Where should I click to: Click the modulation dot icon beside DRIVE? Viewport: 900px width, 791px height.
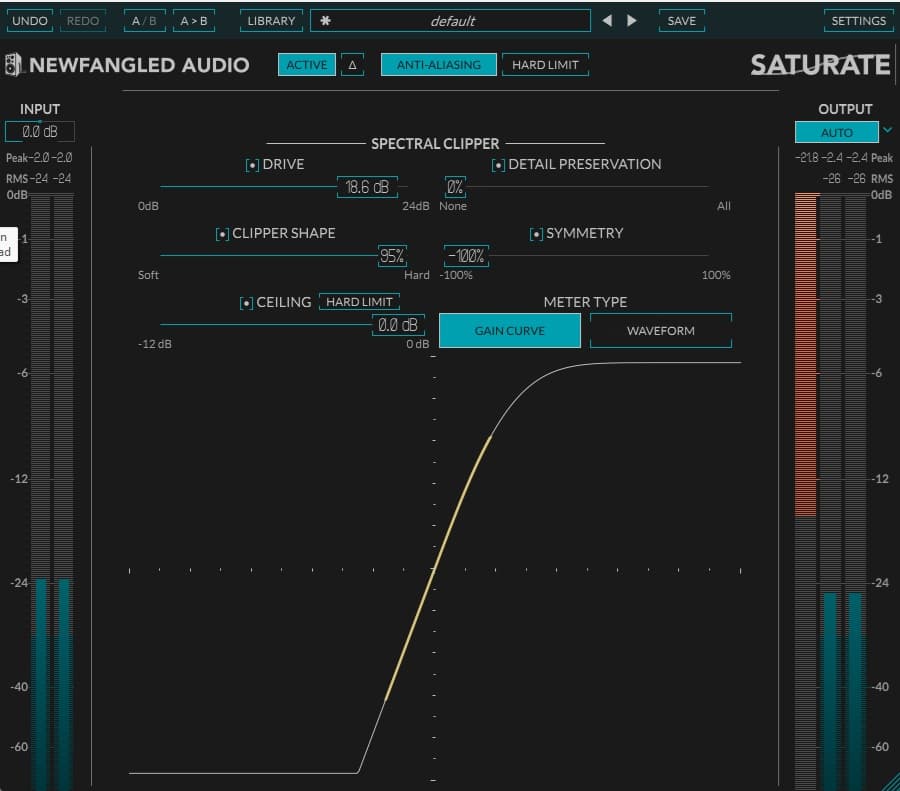[252, 164]
